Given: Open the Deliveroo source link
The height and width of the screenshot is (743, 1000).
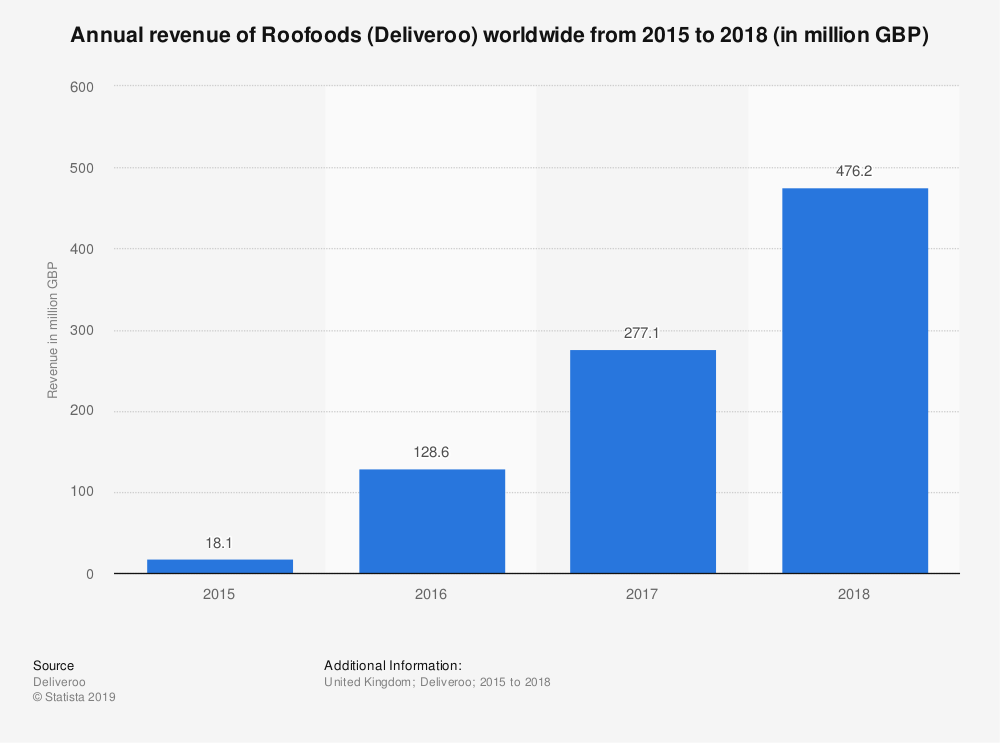Looking at the screenshot, I should pos(59,682).
